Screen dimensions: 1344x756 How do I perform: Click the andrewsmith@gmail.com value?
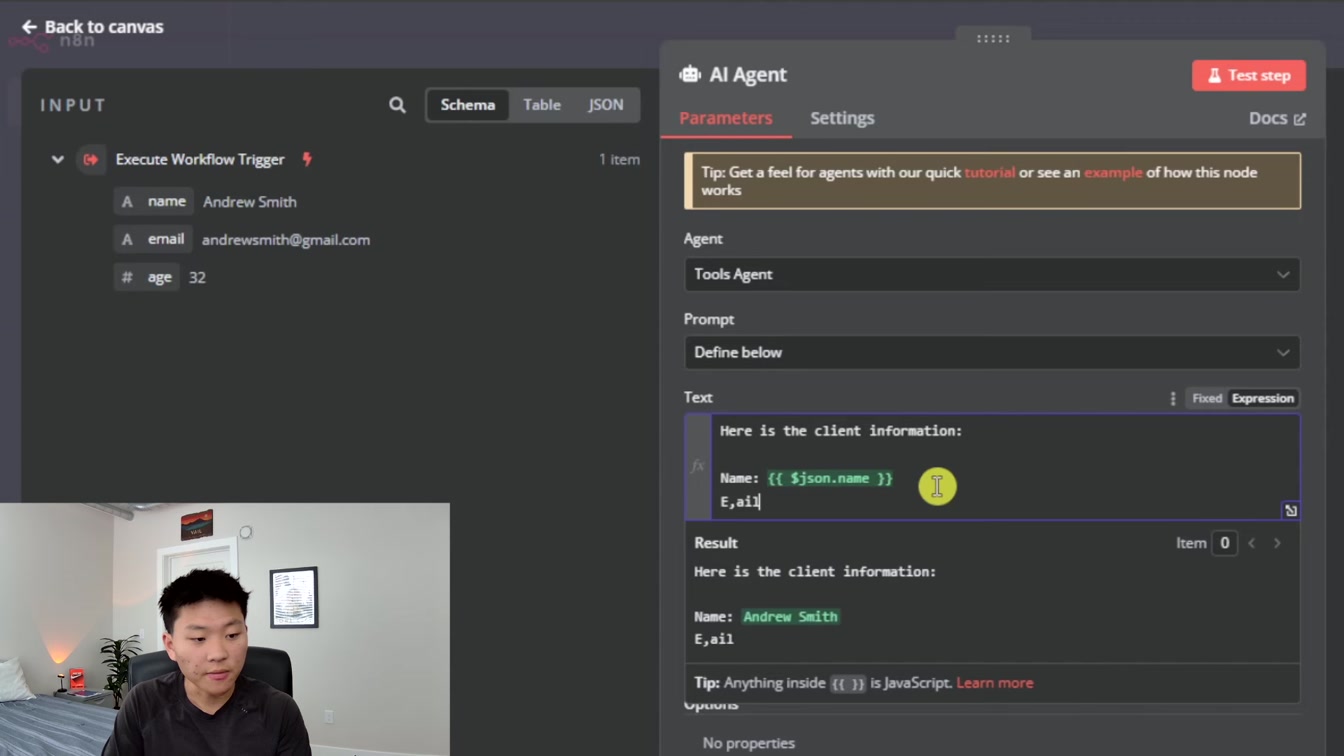click(286, 240)
